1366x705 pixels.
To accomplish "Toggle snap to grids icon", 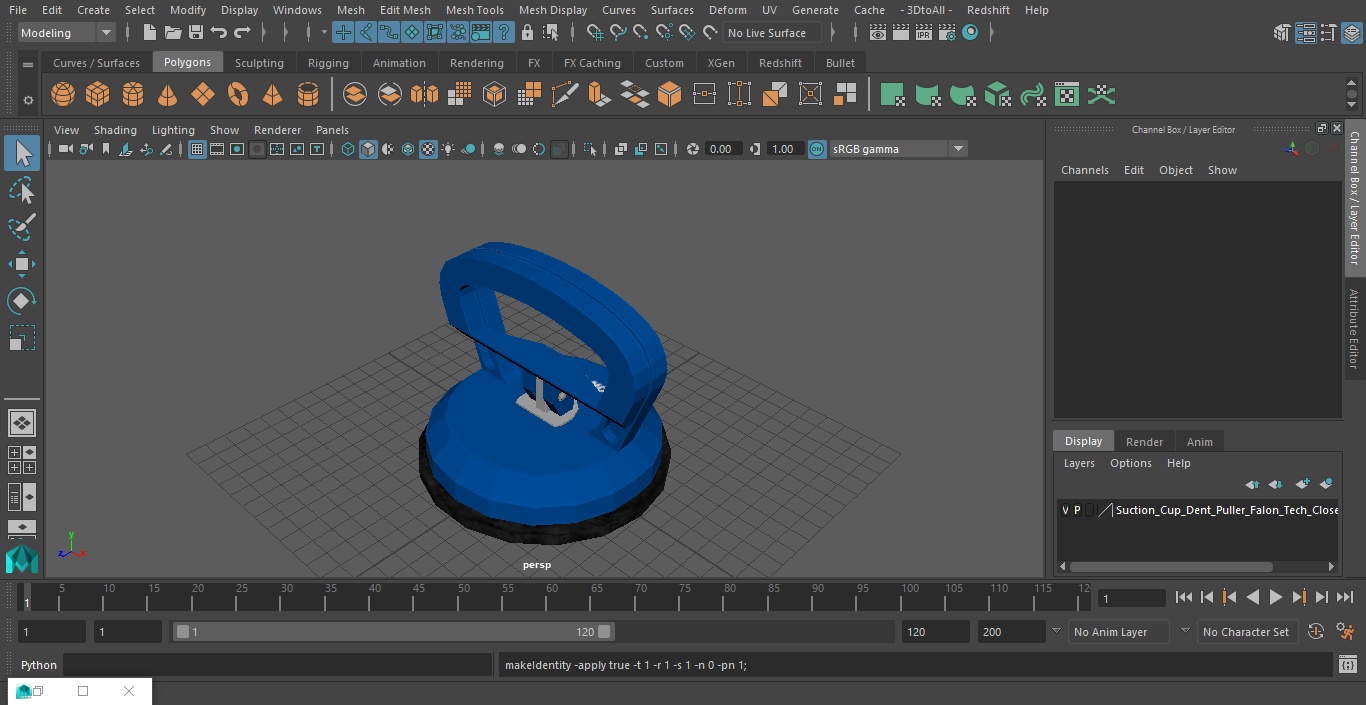I will [594, 33].
